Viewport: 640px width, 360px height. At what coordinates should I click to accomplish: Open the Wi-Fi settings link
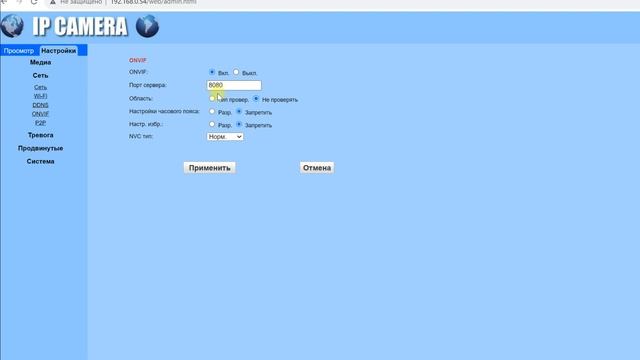click(x=40, y=96)
